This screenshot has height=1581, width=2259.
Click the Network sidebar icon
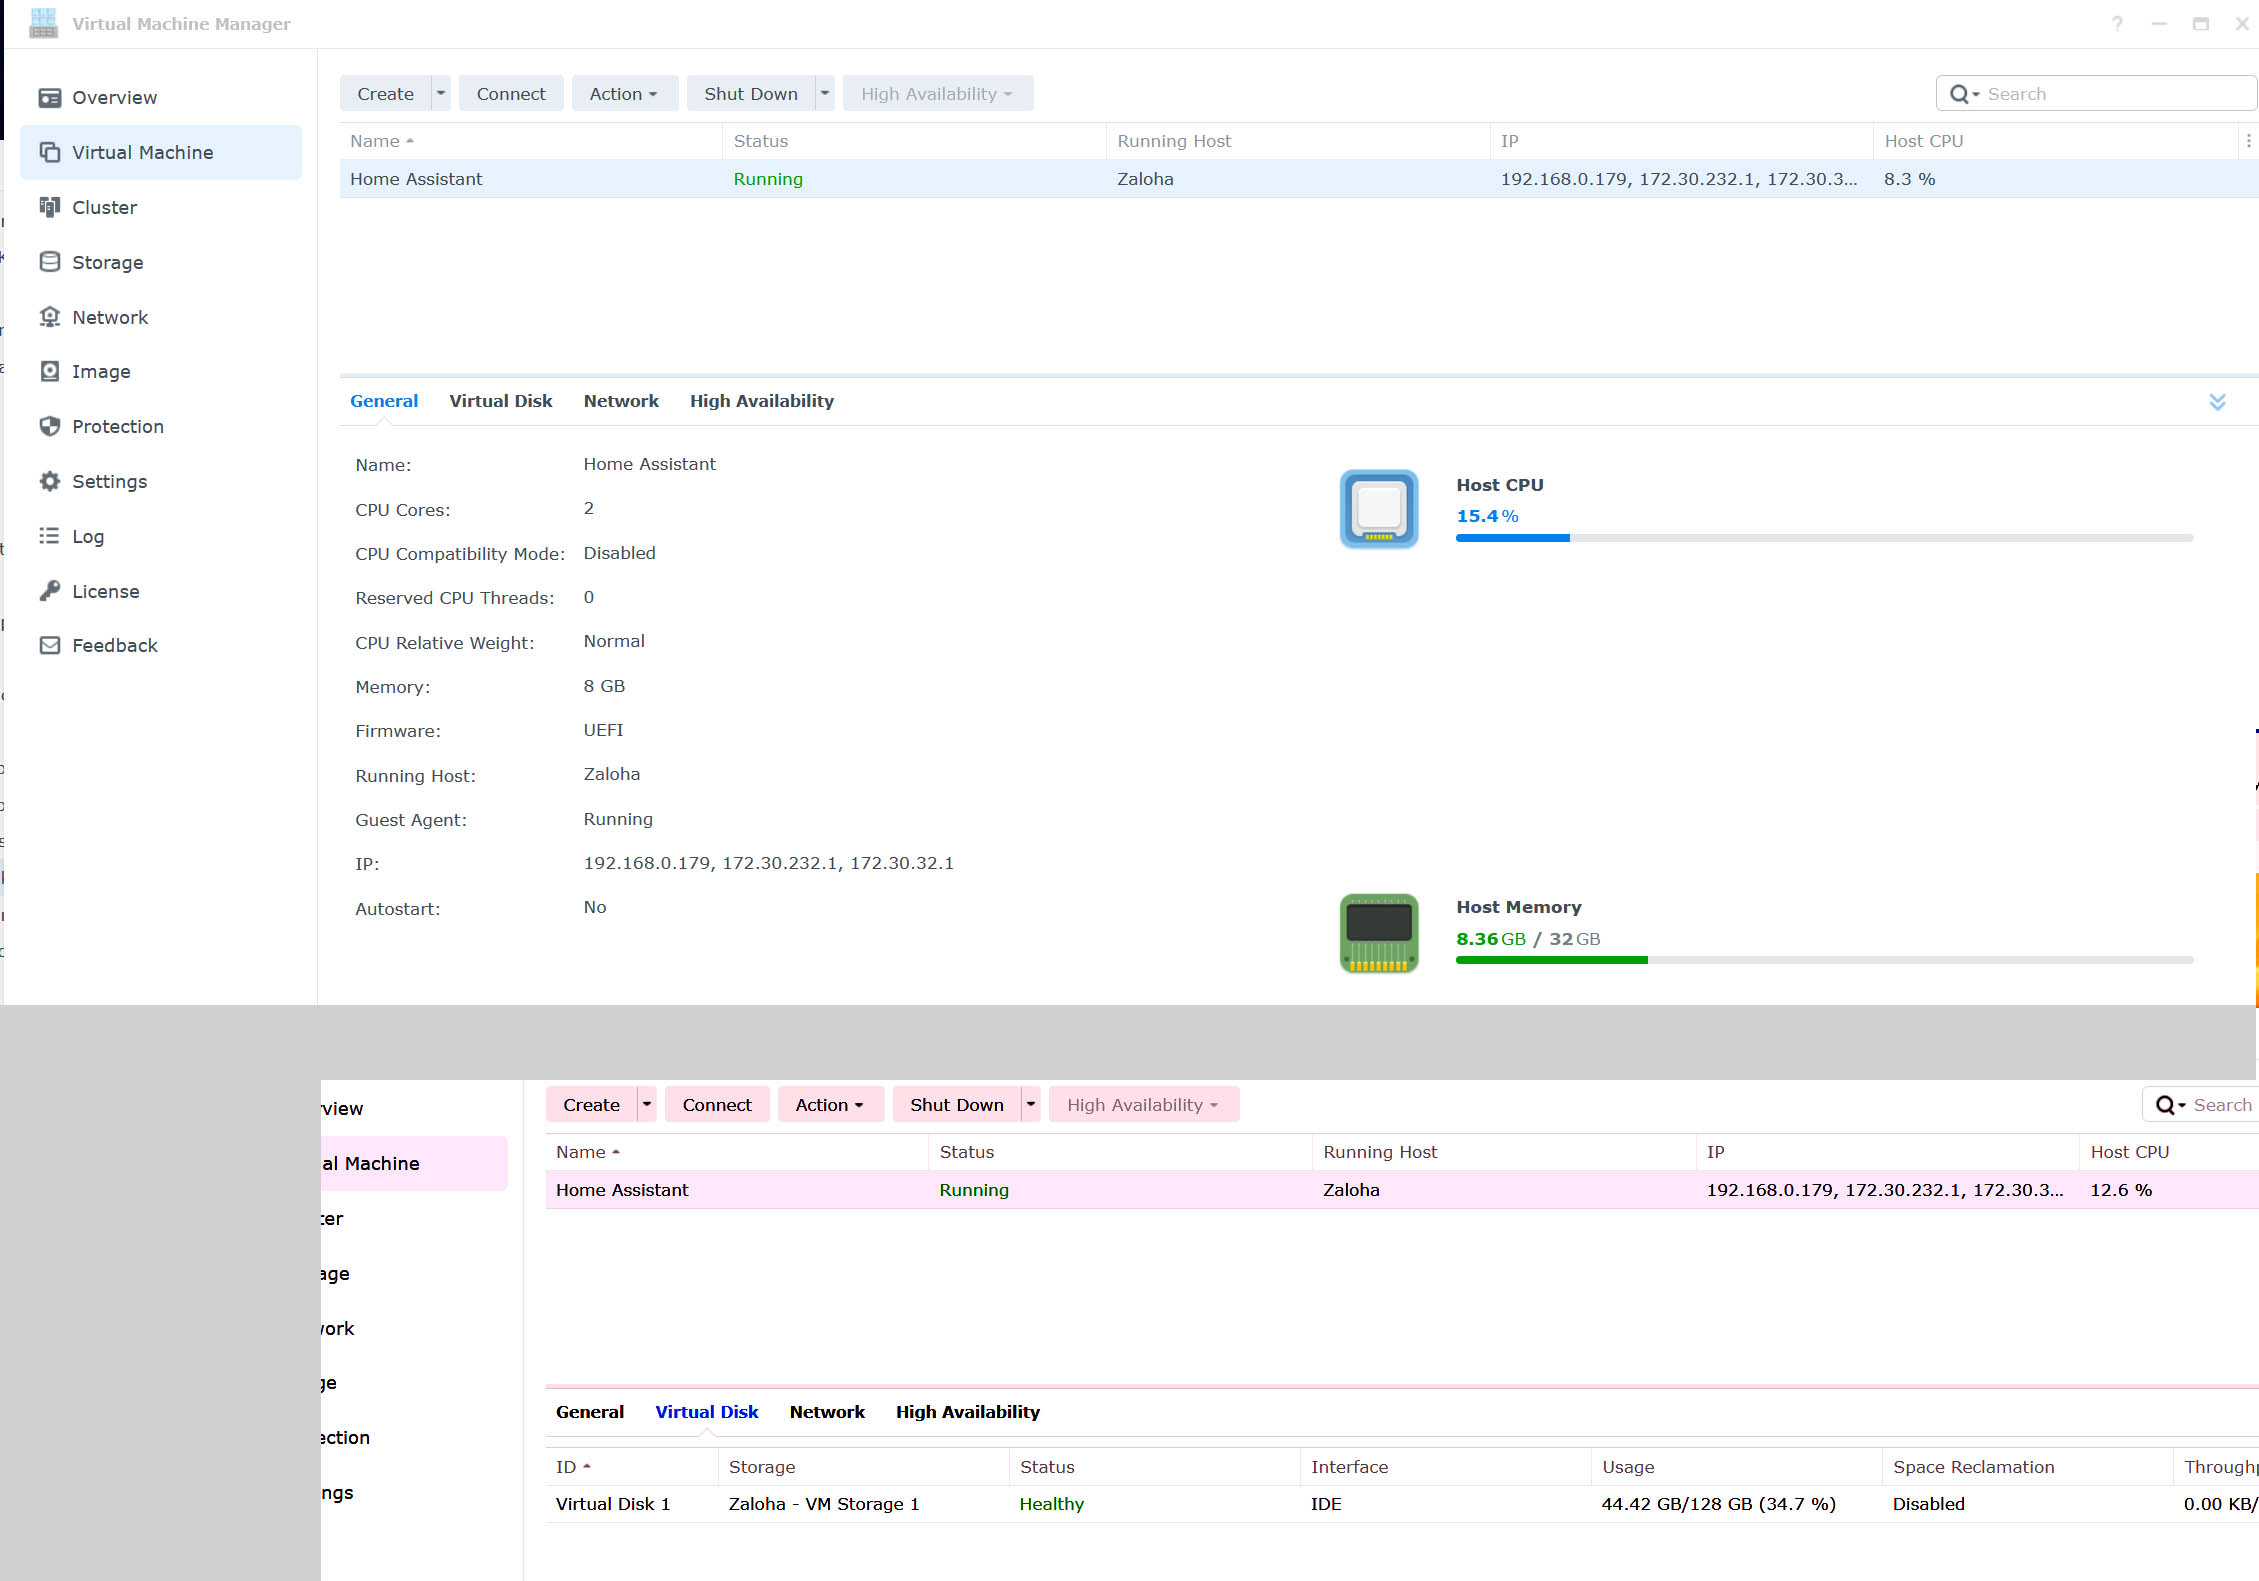tap(49, 317)
